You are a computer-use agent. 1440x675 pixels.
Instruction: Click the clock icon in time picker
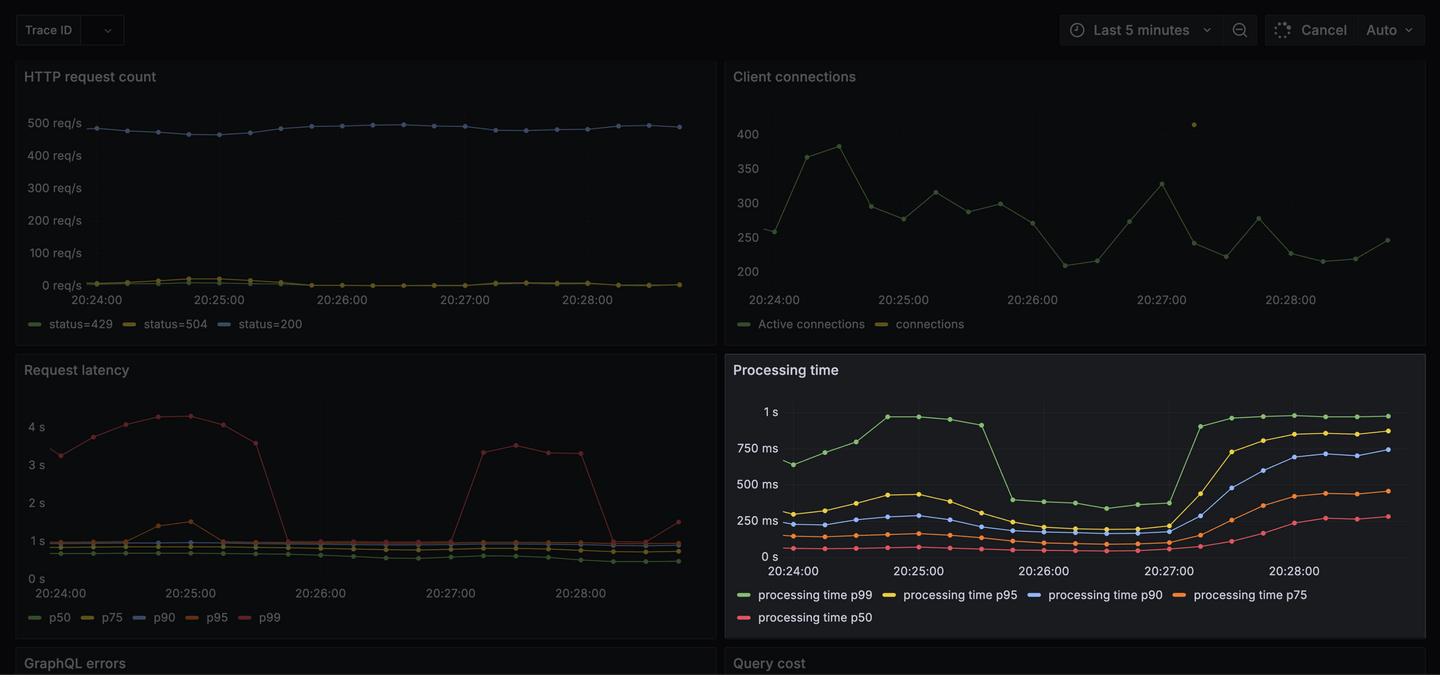(x=1077, y=30)
